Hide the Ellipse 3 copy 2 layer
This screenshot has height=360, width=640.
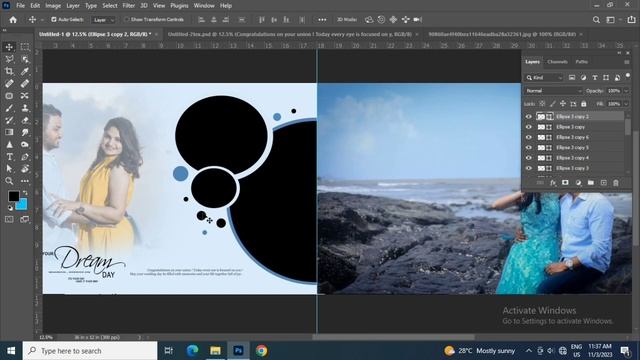529,116
